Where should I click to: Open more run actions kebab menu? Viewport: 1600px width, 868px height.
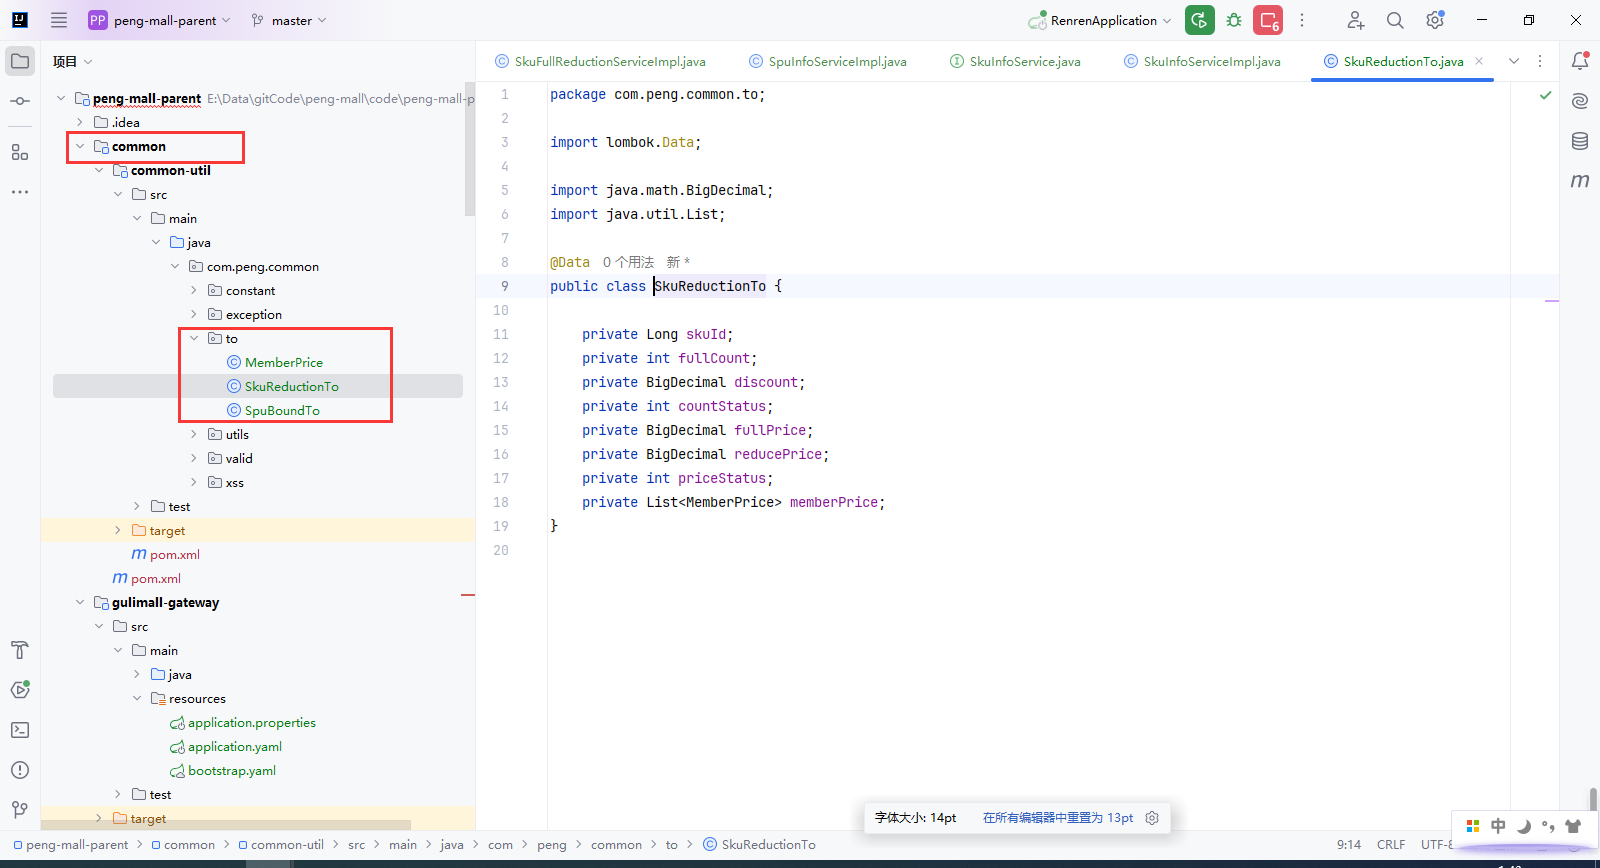1302,20
